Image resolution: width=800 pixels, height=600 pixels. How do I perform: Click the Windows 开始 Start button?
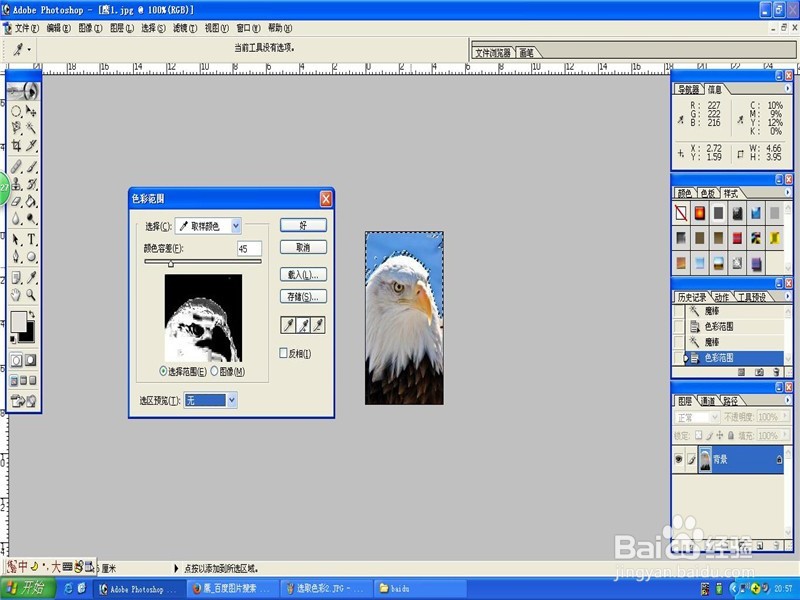tap(28, 588)
